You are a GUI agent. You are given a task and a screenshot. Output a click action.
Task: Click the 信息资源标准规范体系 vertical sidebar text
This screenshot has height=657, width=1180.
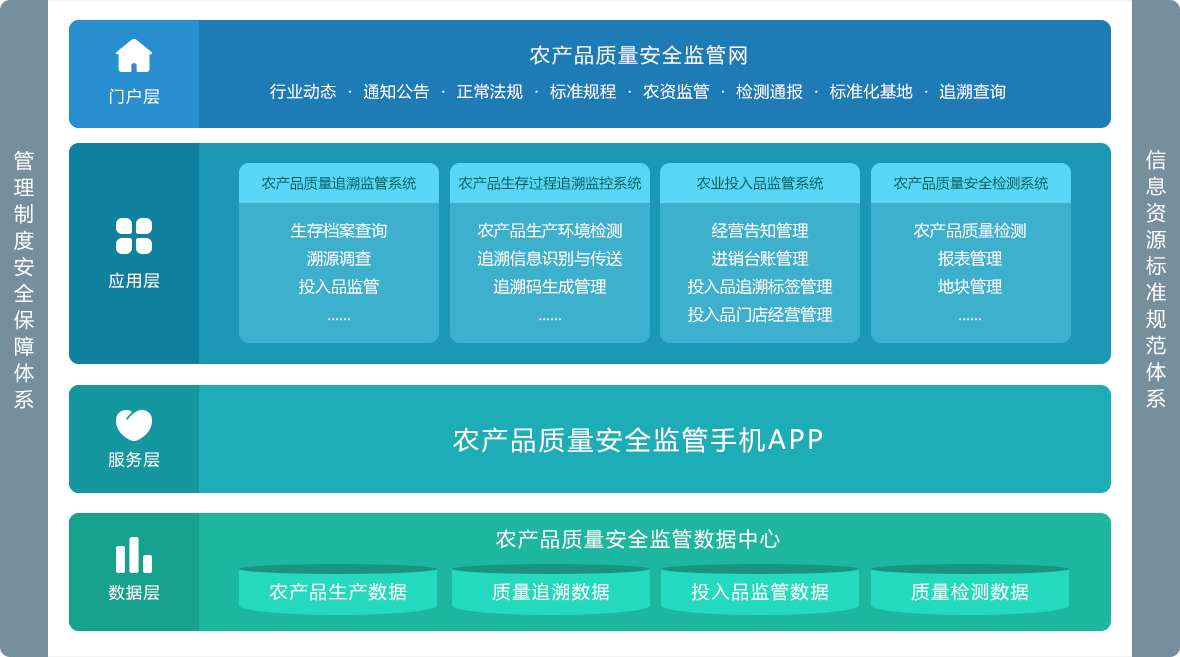[1156, 279]
